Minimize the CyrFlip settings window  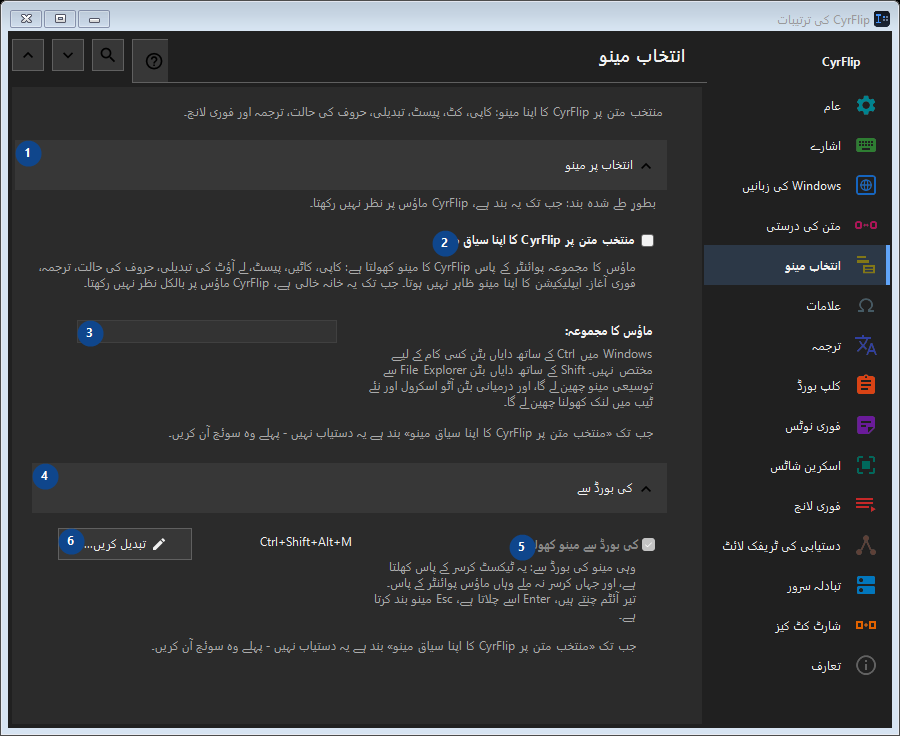(94, 19)
